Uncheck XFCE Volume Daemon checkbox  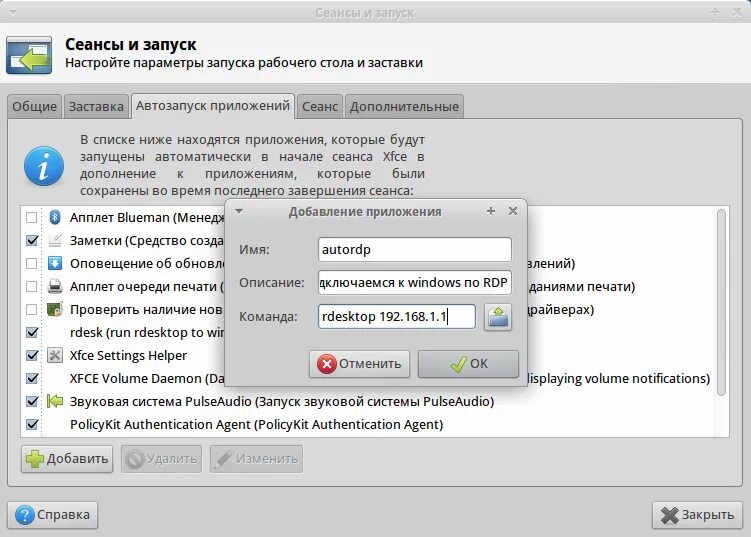point(32,378)
